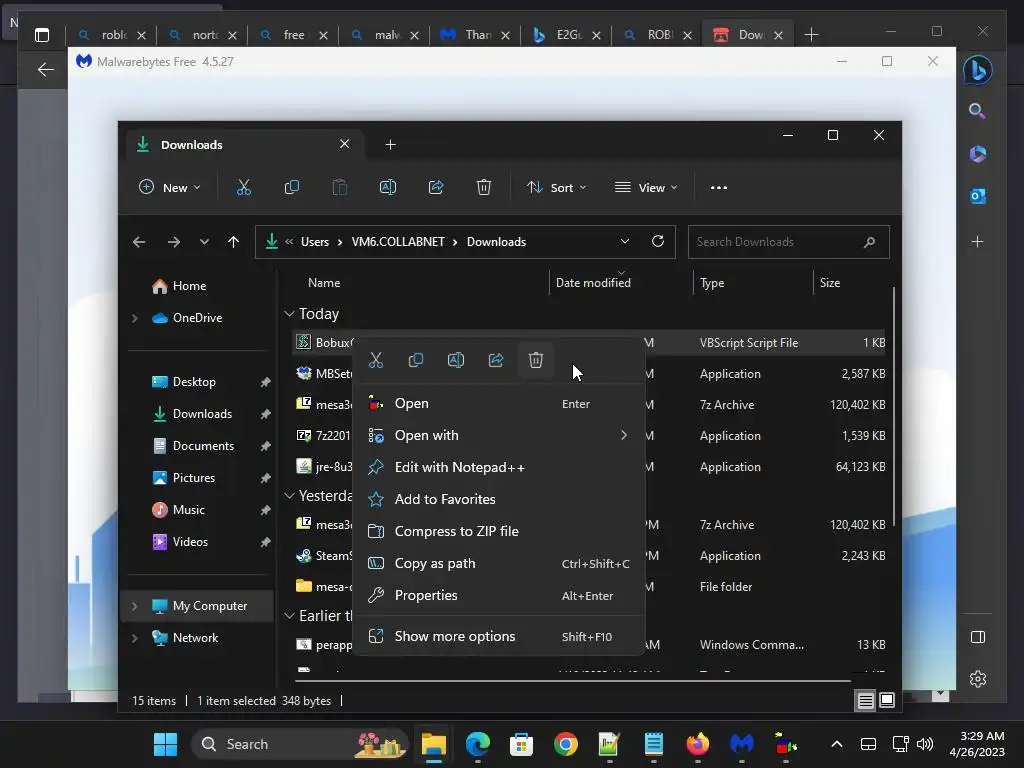Viewport: 1024px width, 768px height.
Task: Open Bing chat sidebar icon
Action: (x=978, y=70)
